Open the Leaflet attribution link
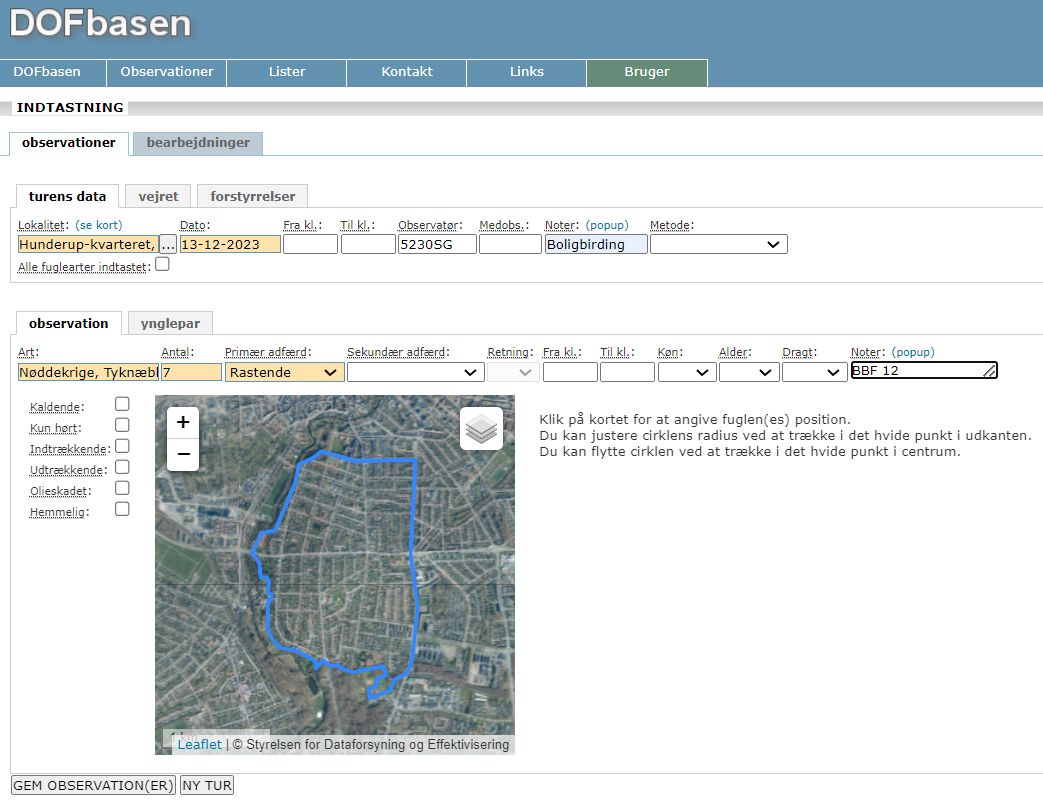The height and width of the screenshot is (810, 1043). [200, 744]
